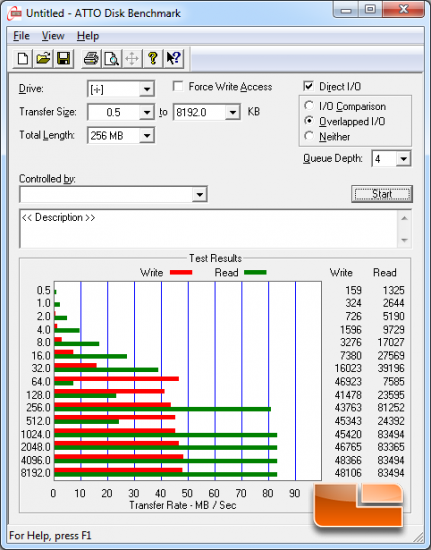Image resolution: width=431 pixels, height=550 pixels.
Task: Click the green Read legend swatch
Action: (255, 272)
